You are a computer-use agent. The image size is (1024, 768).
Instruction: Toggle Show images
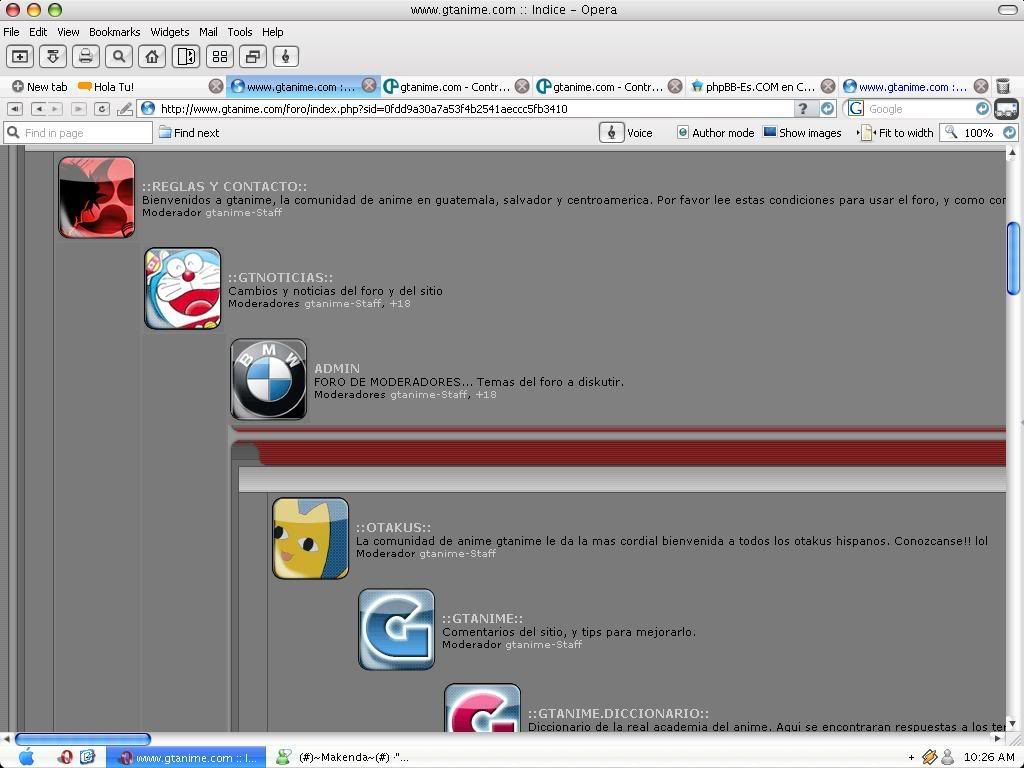[802, 133]
